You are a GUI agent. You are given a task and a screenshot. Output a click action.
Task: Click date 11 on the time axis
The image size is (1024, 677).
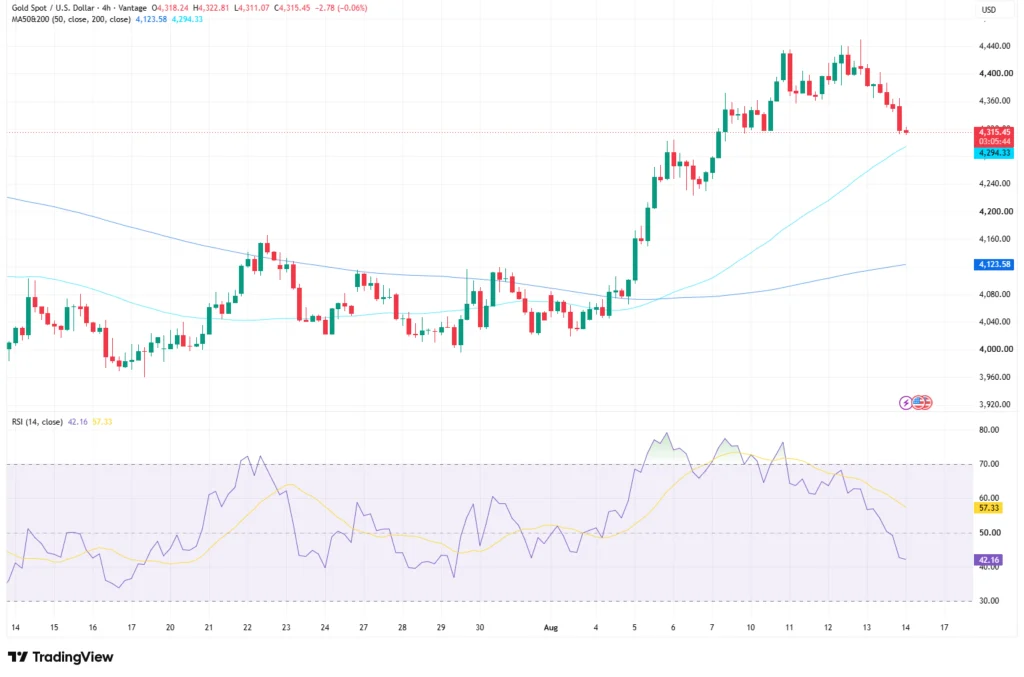click(789, 627)
